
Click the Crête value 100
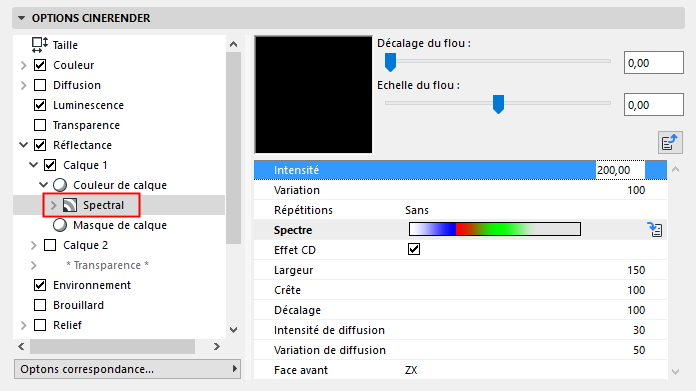point(636,290)
